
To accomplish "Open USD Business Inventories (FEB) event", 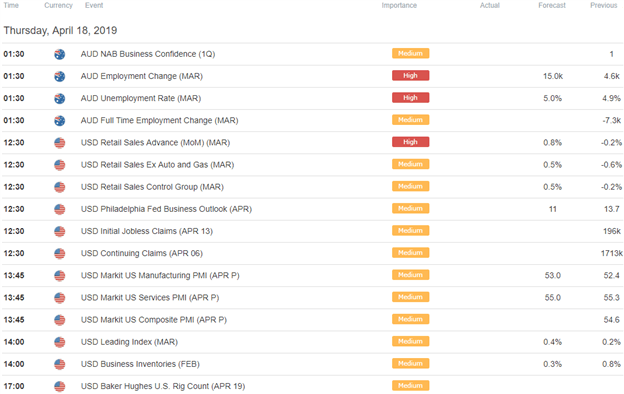I will (140, 364).
